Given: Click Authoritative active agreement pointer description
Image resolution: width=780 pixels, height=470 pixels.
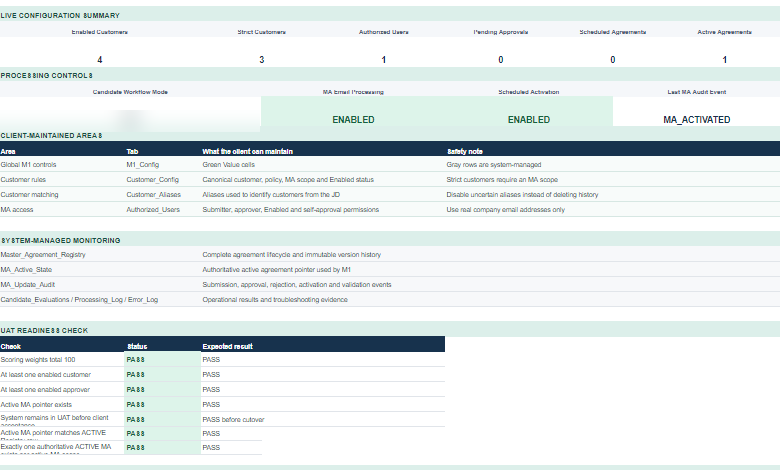Looking at the screenshot, I should (x=277, y=270).
